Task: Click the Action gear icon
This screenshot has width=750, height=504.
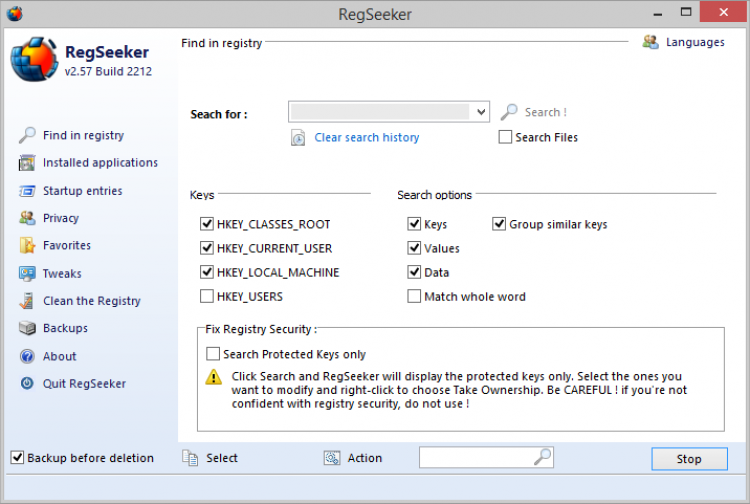Action: point(332,458)
